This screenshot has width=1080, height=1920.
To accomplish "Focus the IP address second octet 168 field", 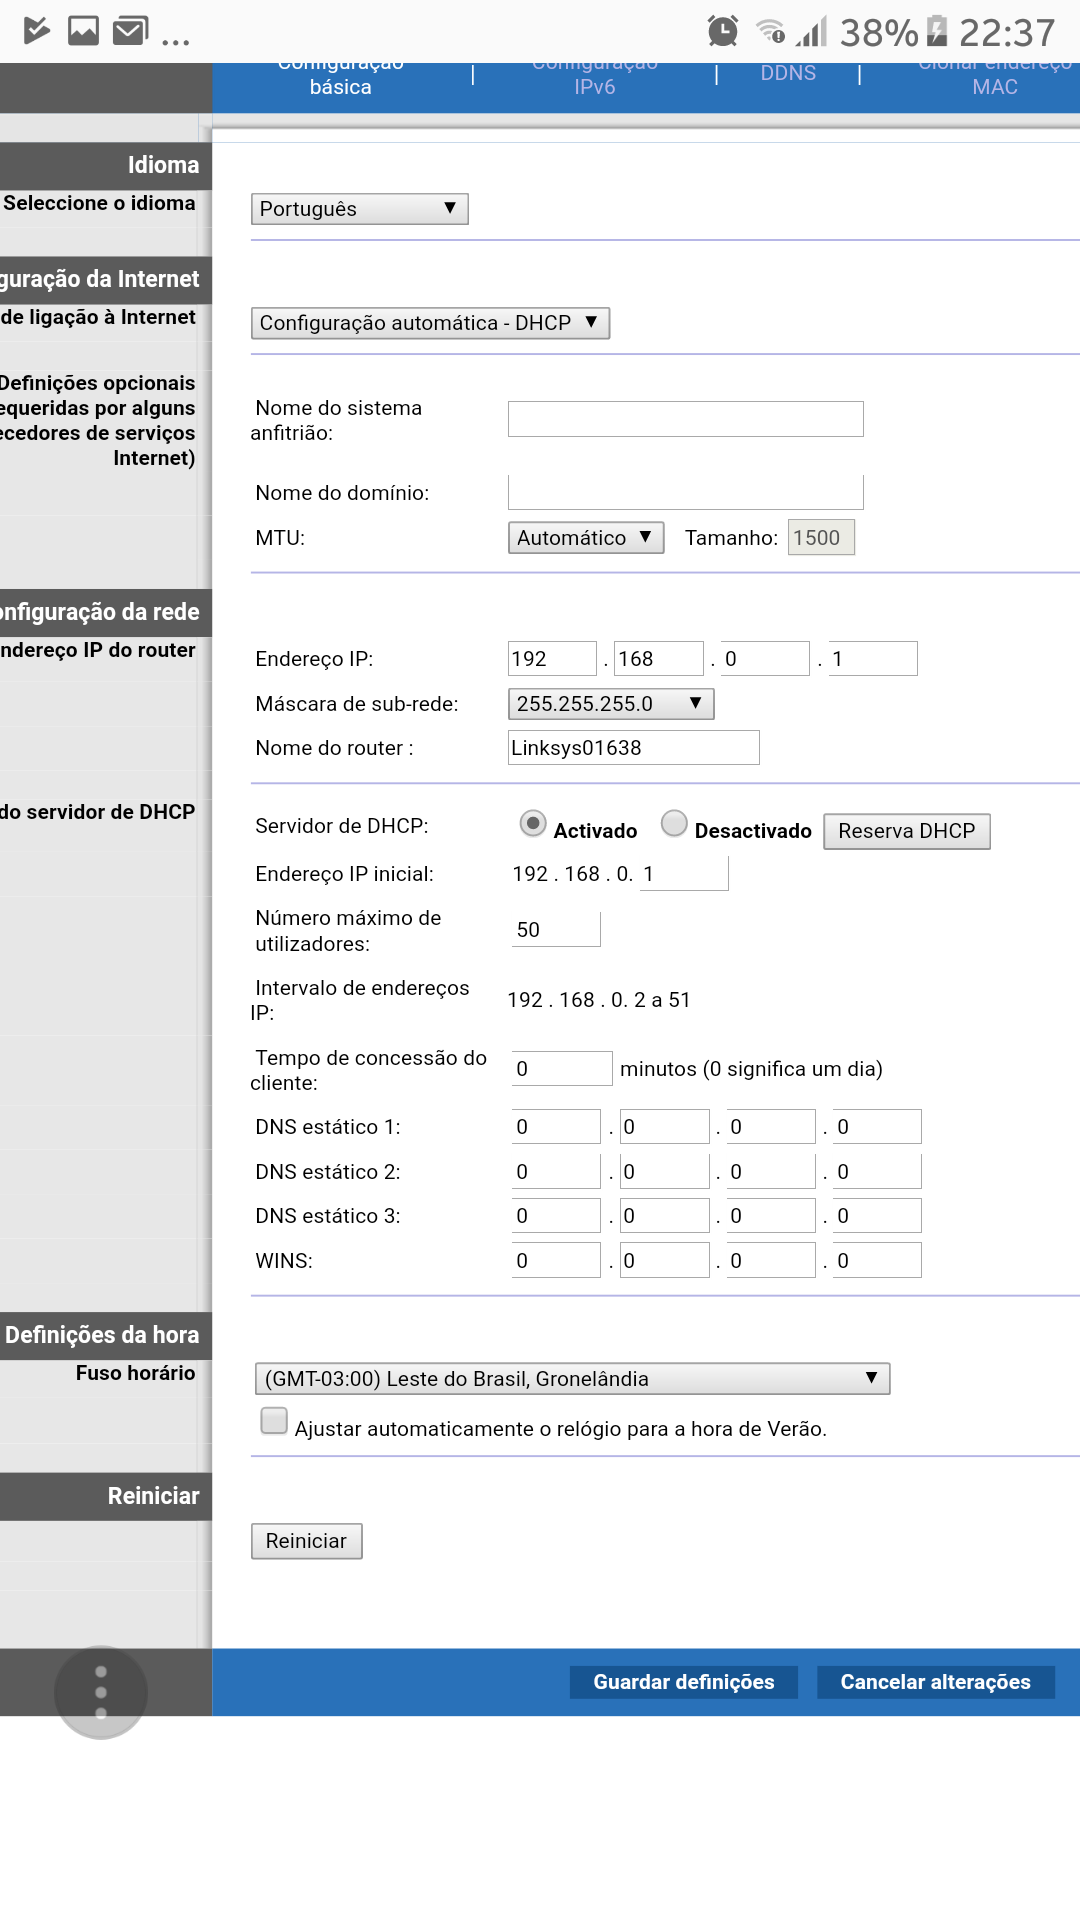I will [x=659, y=659].
